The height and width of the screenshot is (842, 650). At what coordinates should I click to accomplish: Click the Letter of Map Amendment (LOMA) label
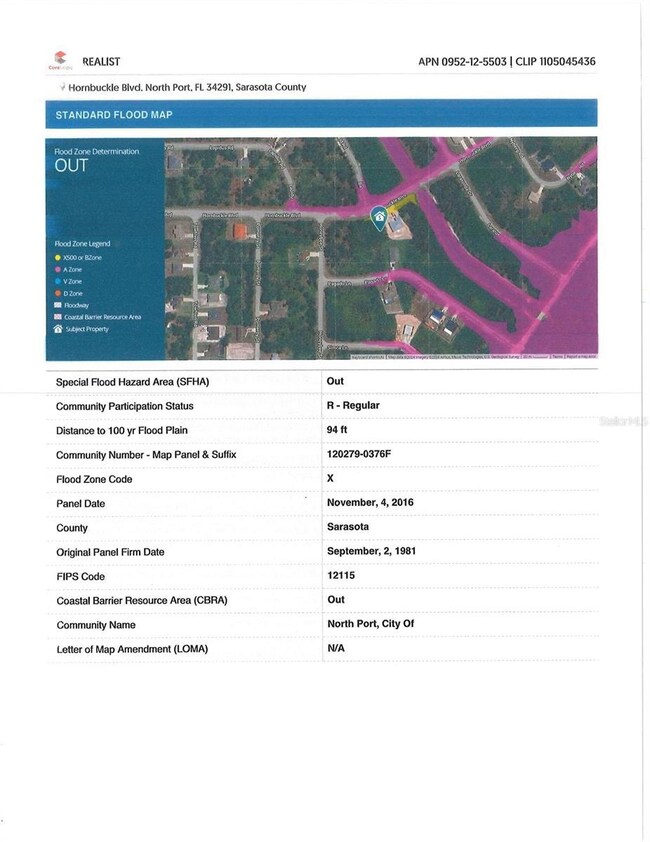pyautogui.click(x=132, y=649)
